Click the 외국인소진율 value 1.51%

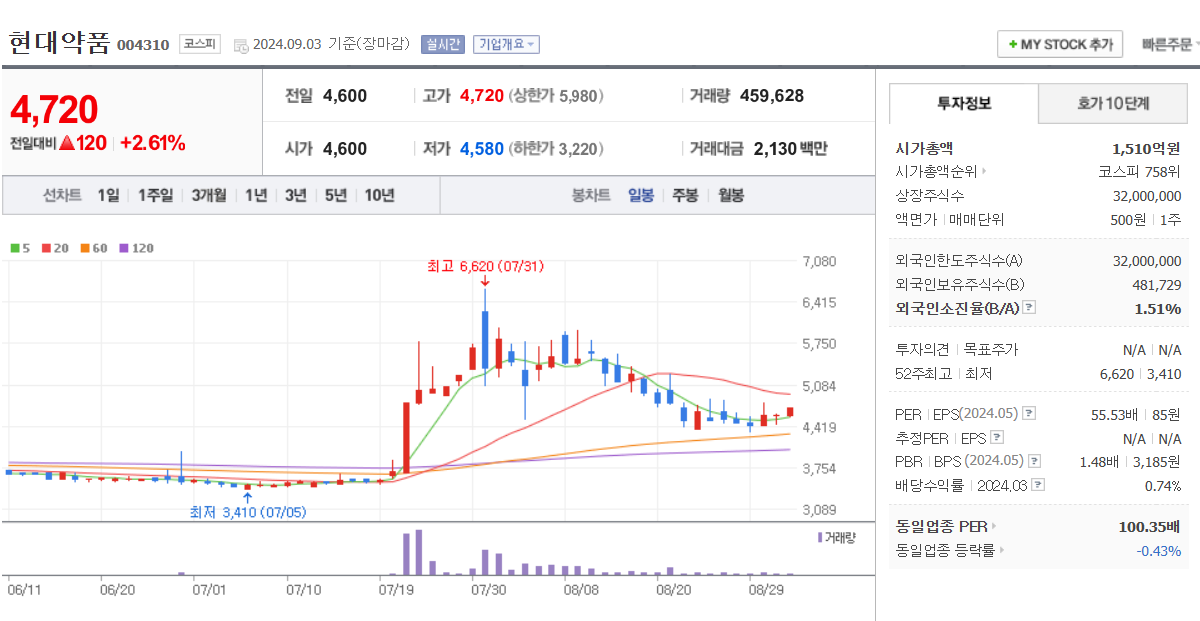(1158, 308)
